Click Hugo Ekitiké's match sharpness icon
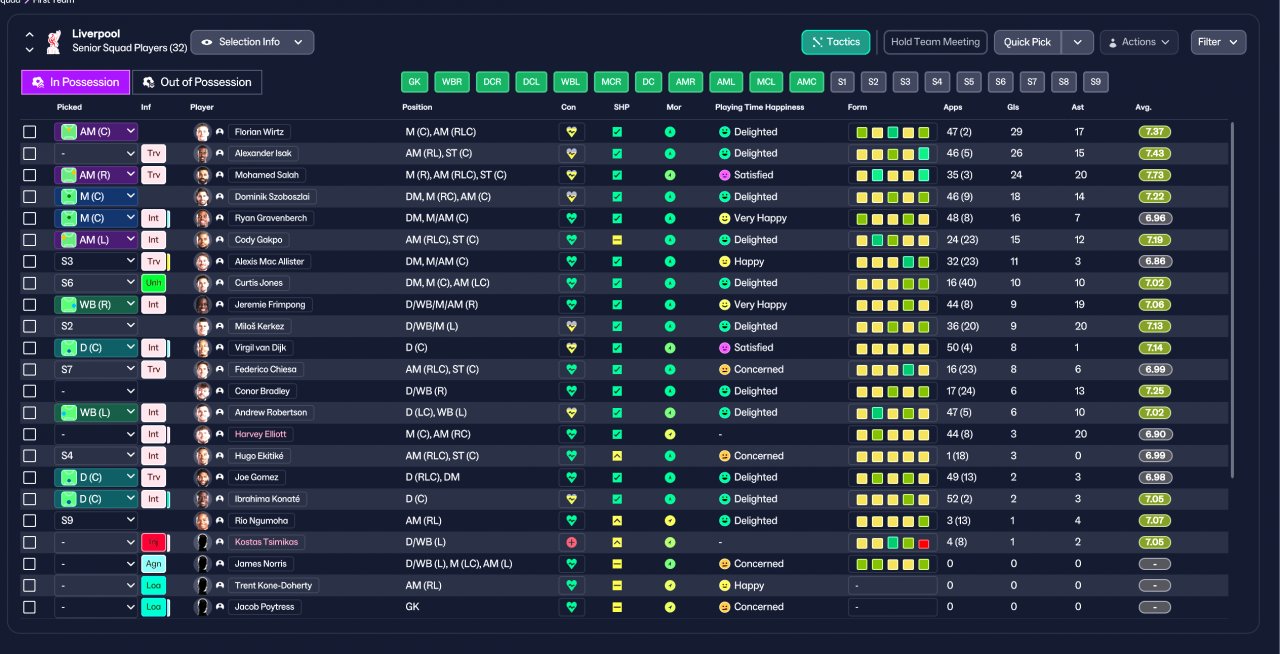Image resolution: width=1280 pixels, height=654 pixels. click(x=617, y=456)
